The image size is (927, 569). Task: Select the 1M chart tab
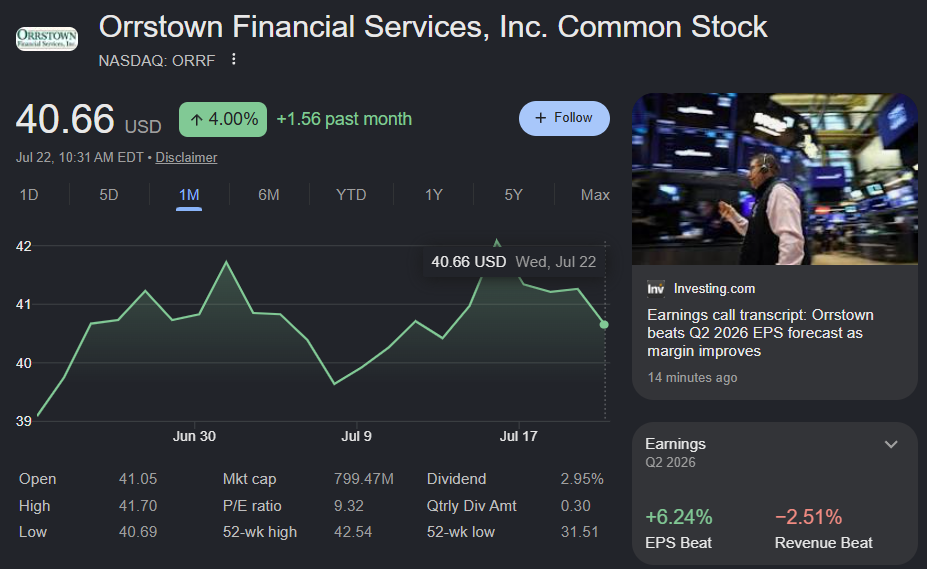[189, 195]
